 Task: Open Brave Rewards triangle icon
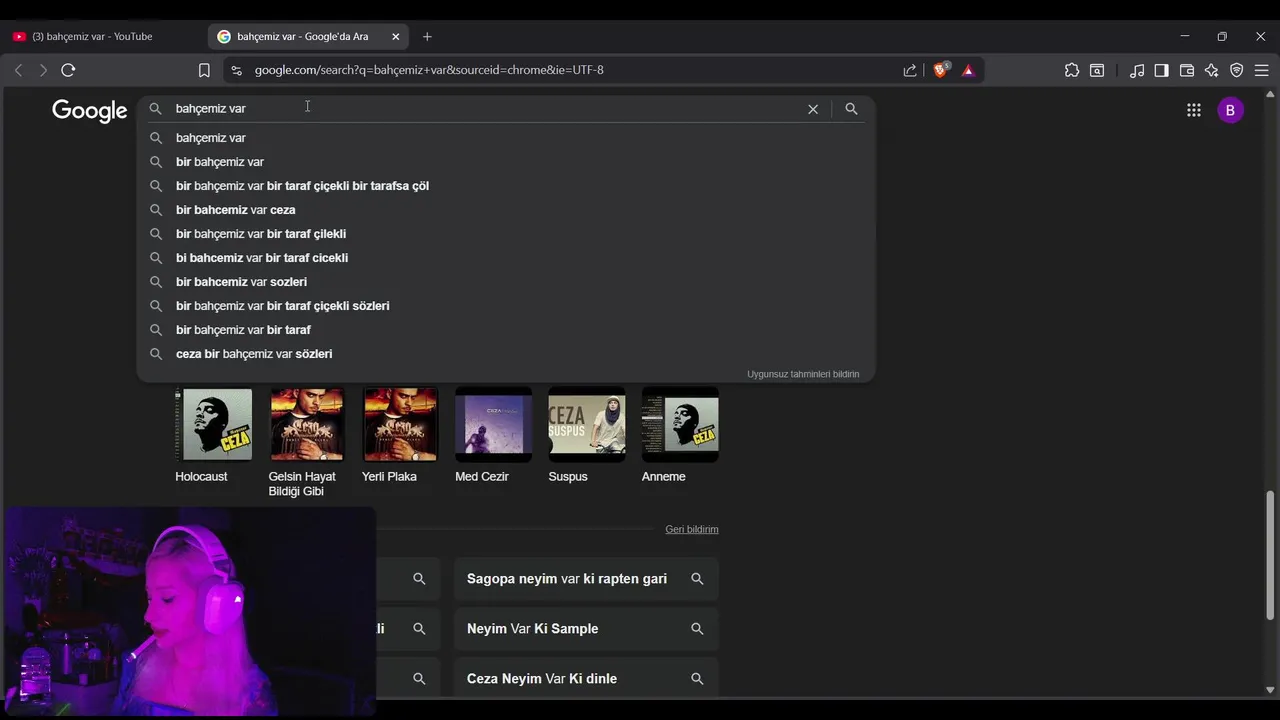[968, 70]
